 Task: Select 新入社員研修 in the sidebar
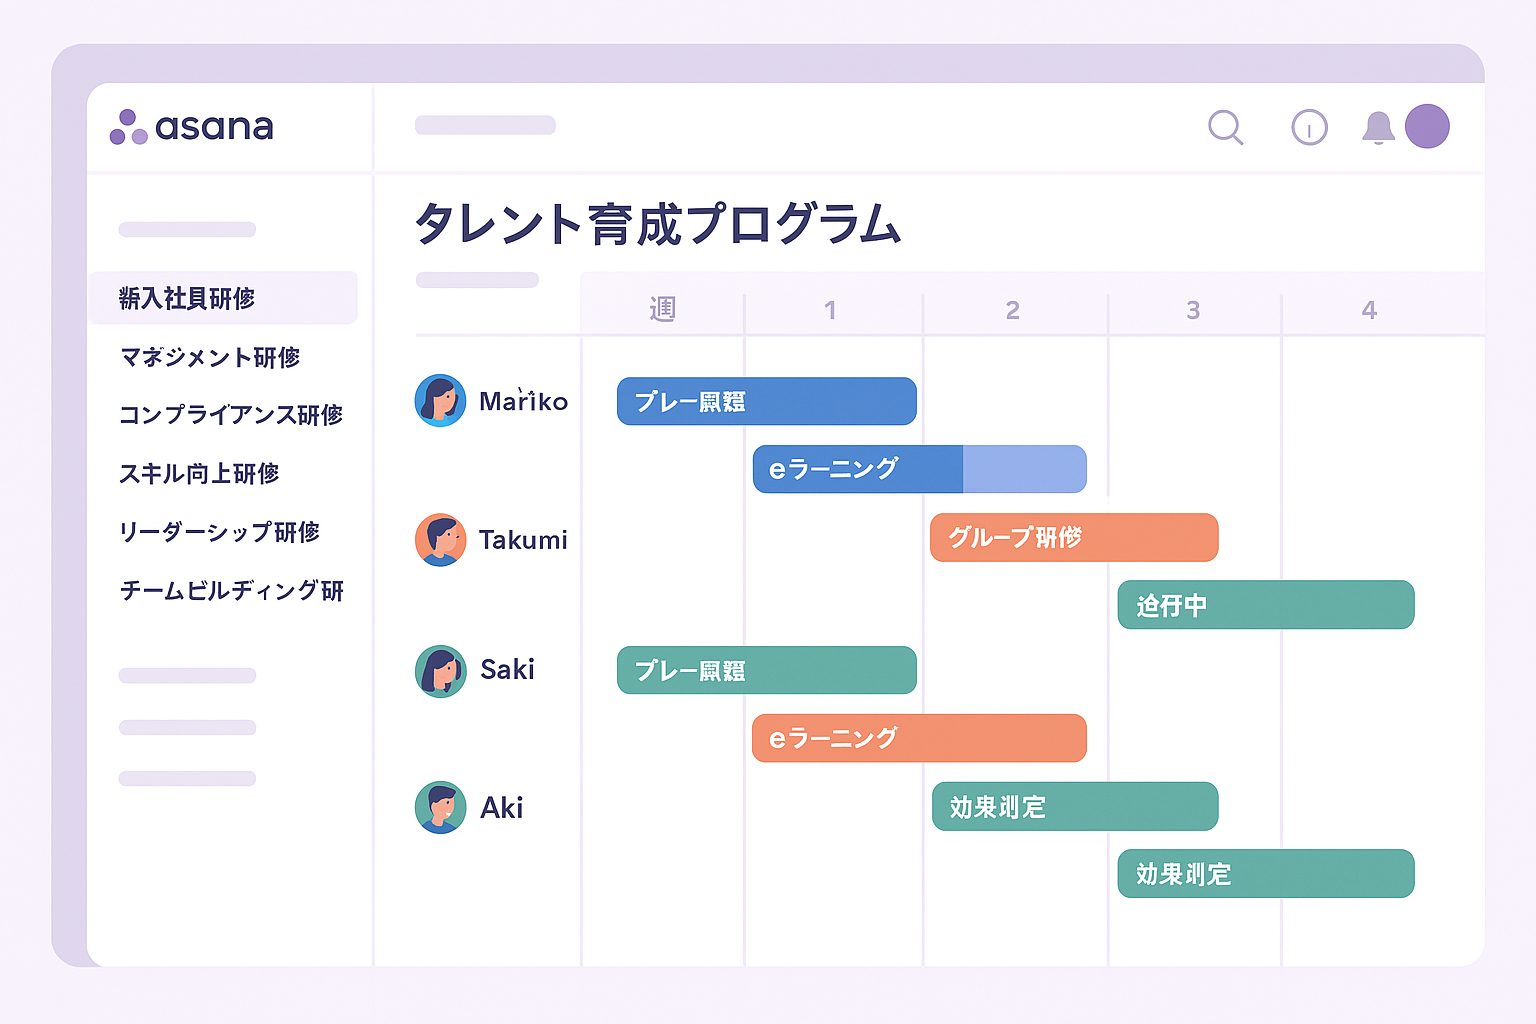187,298
